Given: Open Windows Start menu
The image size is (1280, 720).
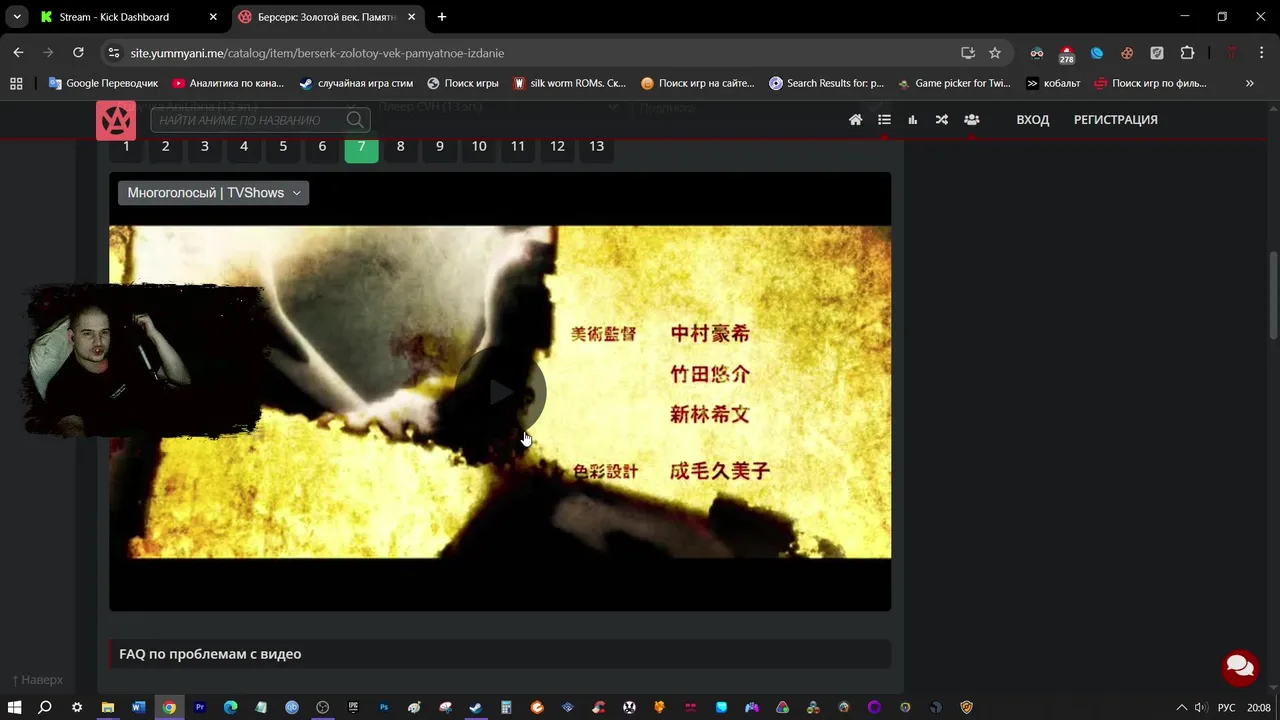Looking at the screenshot, I should pos(14,708).
